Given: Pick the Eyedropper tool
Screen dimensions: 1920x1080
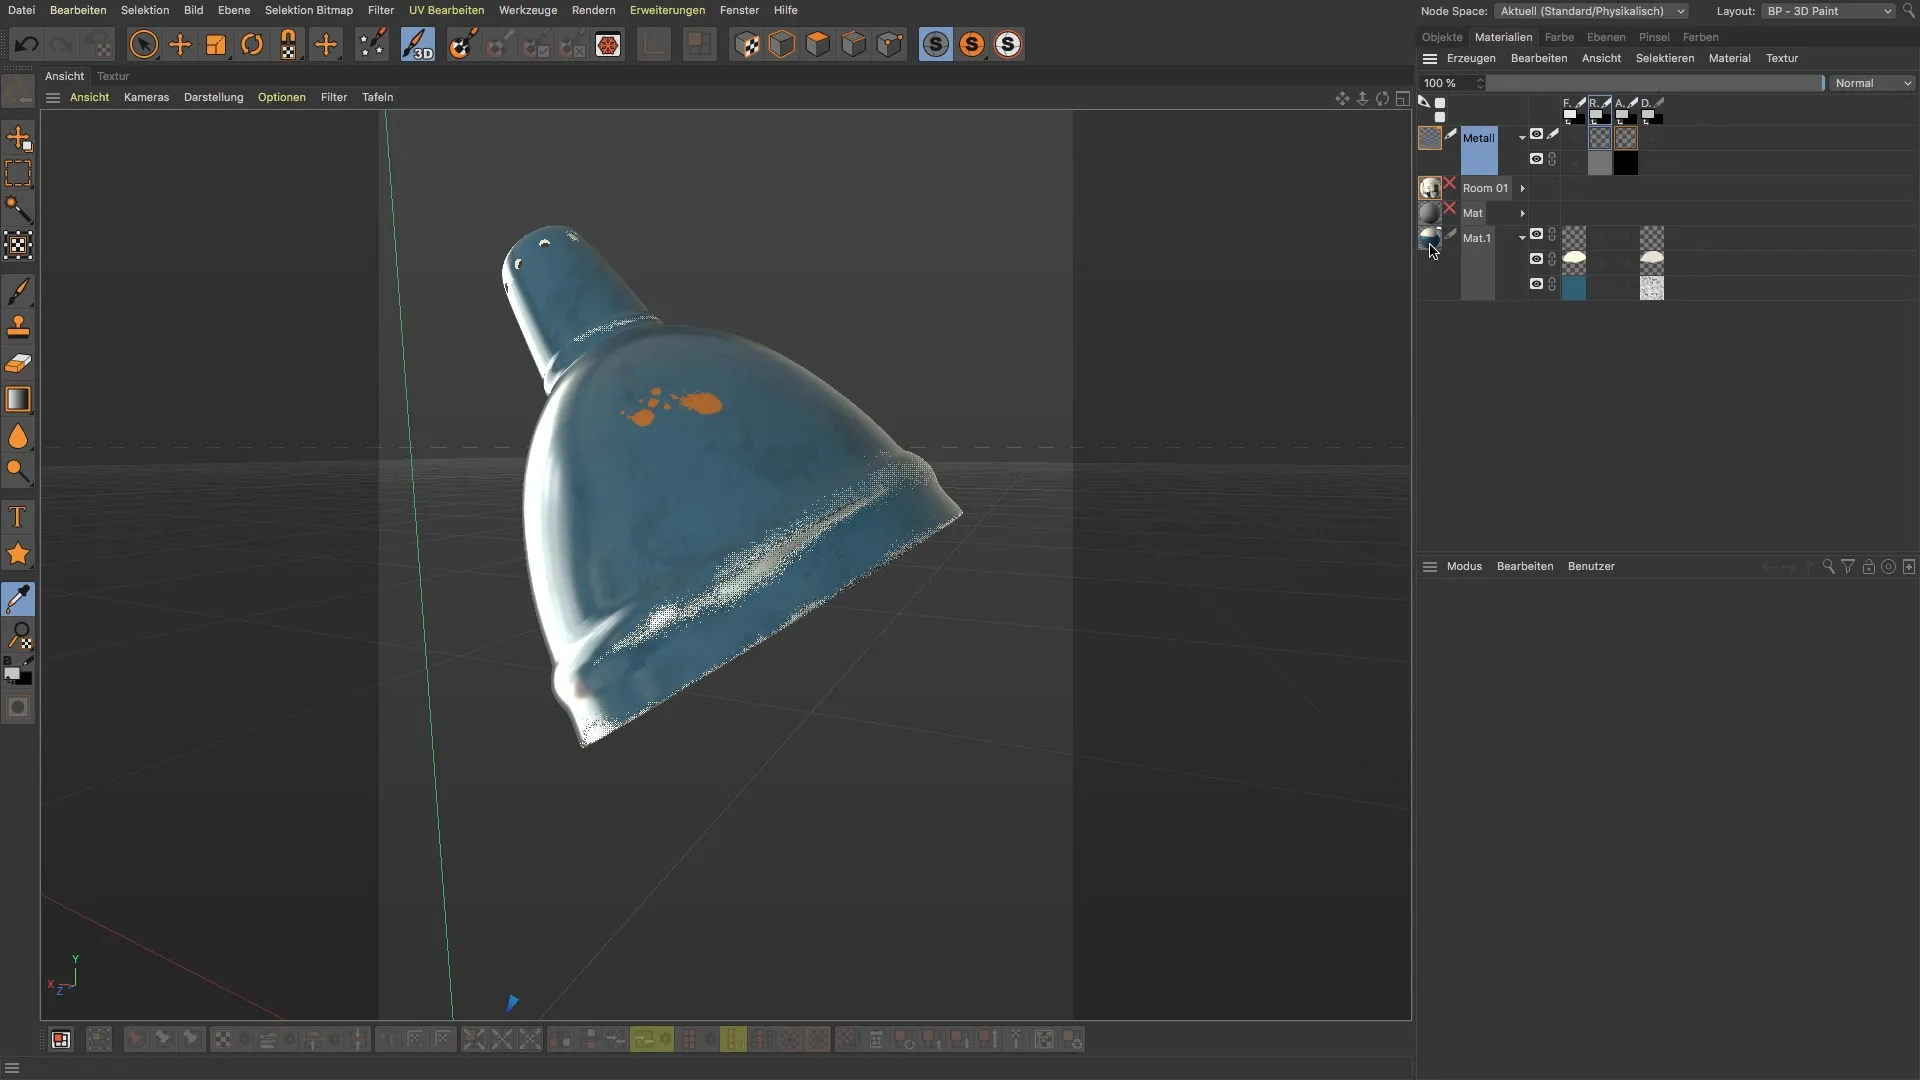Looking at the screenshot, I should [x=18, y=600].
